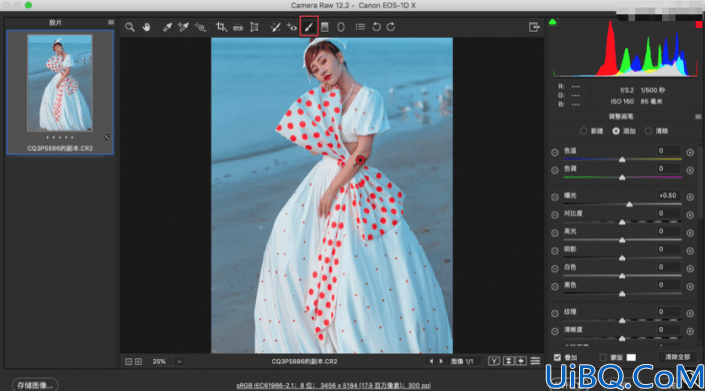This screenshot has width=705, height=391.
Task: Enable the 蒙版 (Mask) checkbox
Action: 603,357
